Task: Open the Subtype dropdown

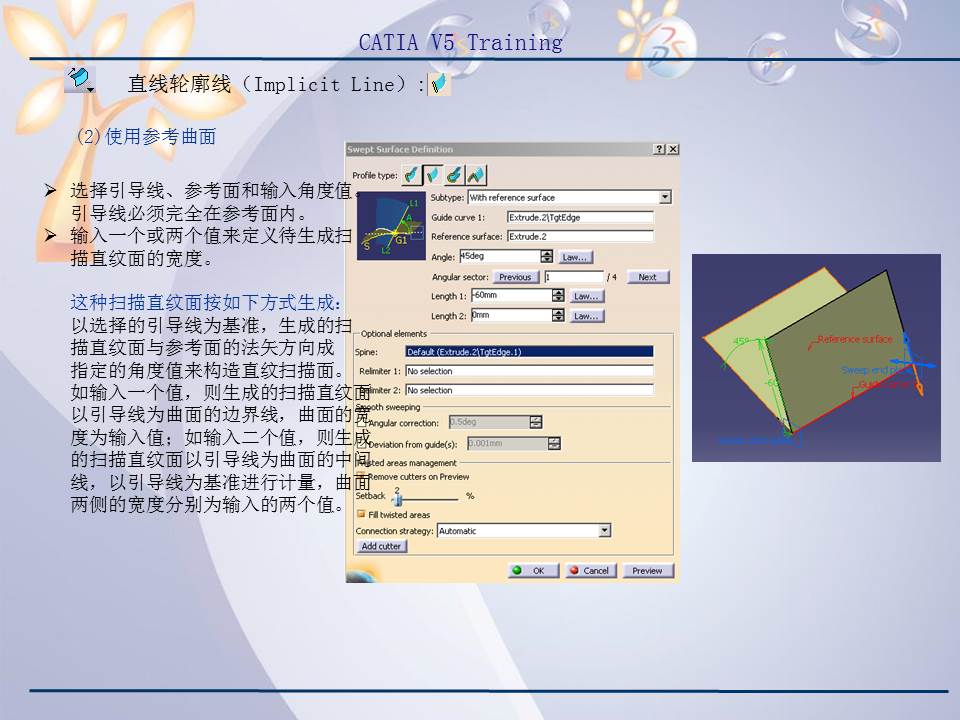Action: (664, 196)
